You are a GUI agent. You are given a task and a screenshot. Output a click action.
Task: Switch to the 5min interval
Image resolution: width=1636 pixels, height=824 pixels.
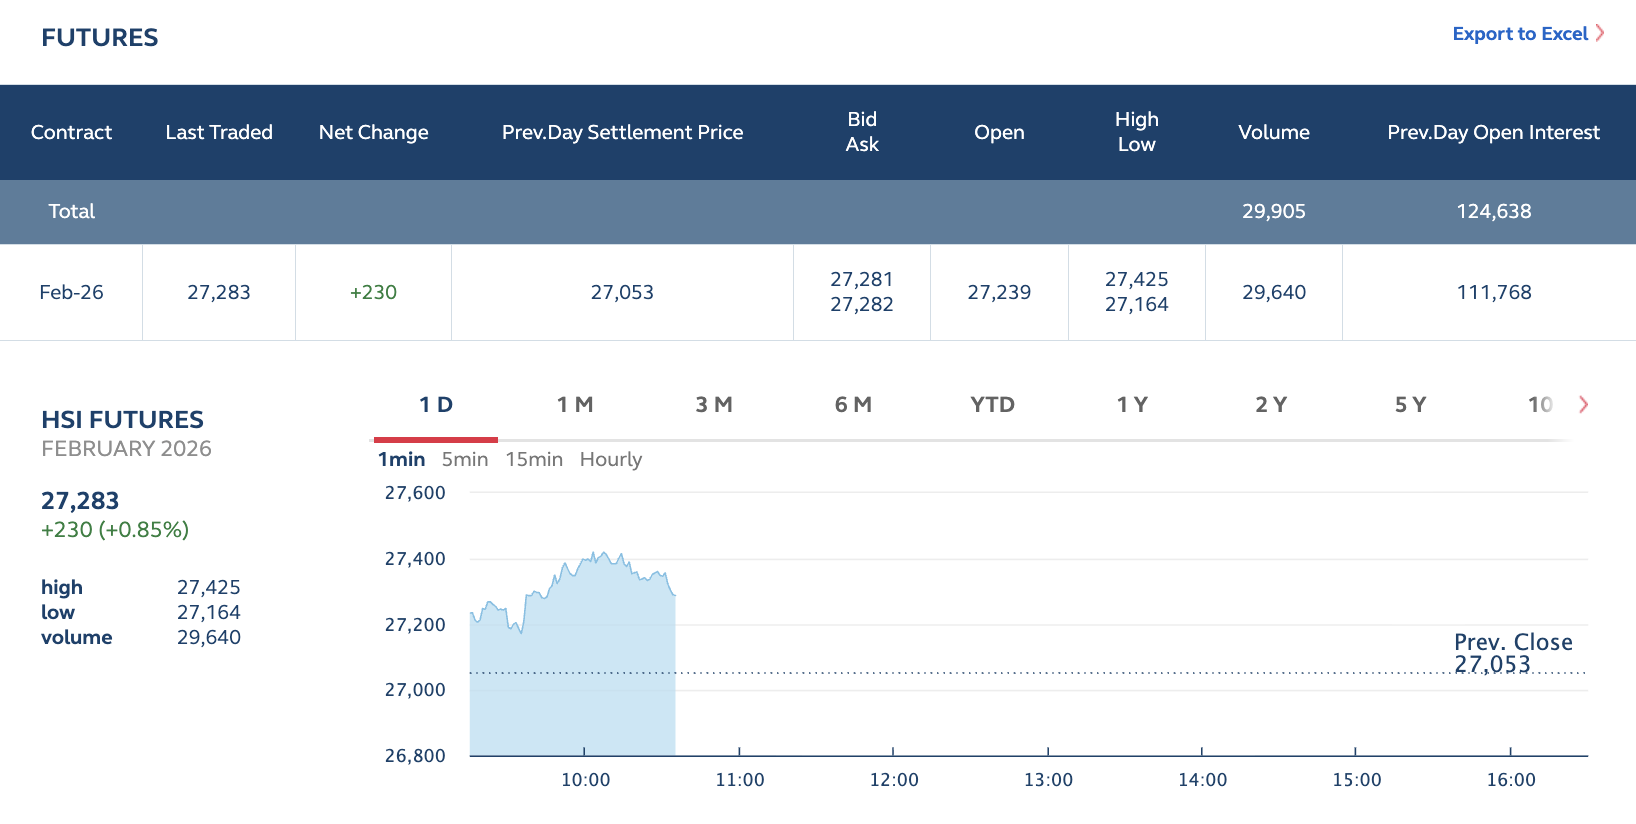point(465,459)
